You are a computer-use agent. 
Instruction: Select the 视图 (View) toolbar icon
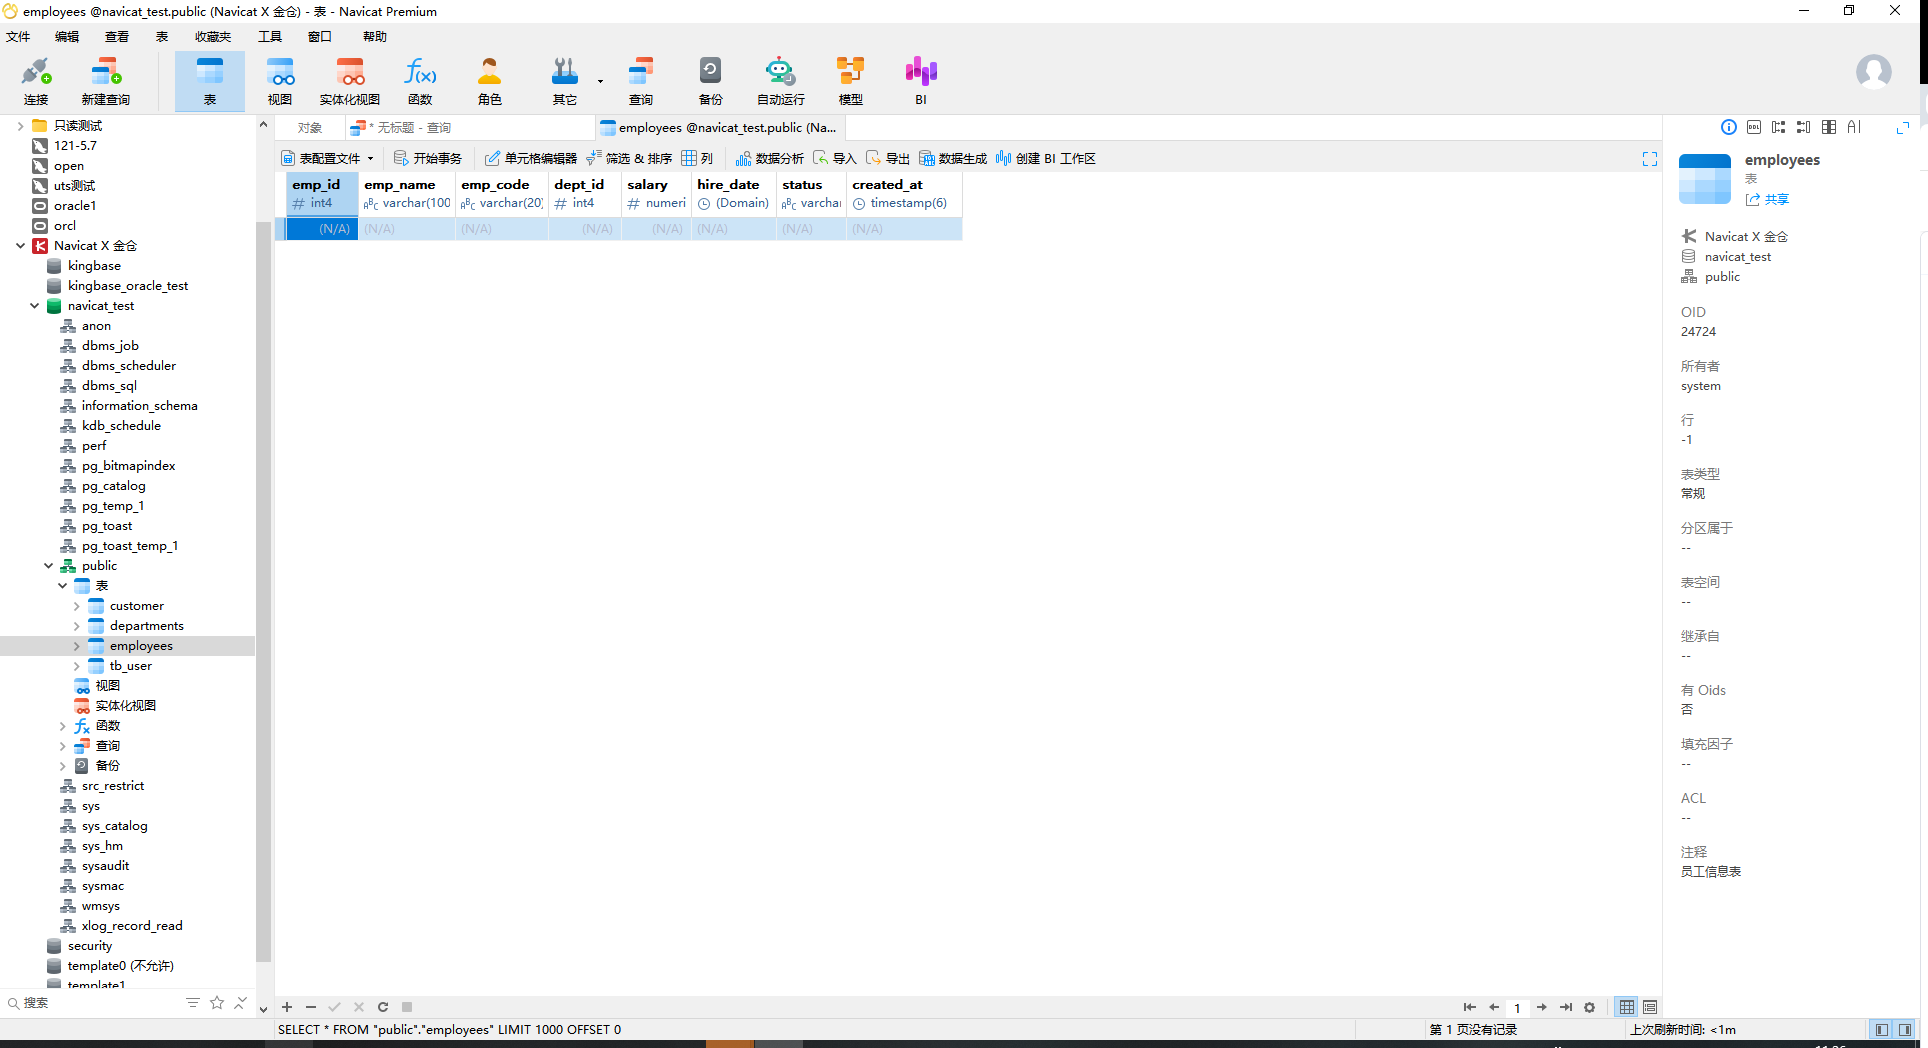pos(280,81)
